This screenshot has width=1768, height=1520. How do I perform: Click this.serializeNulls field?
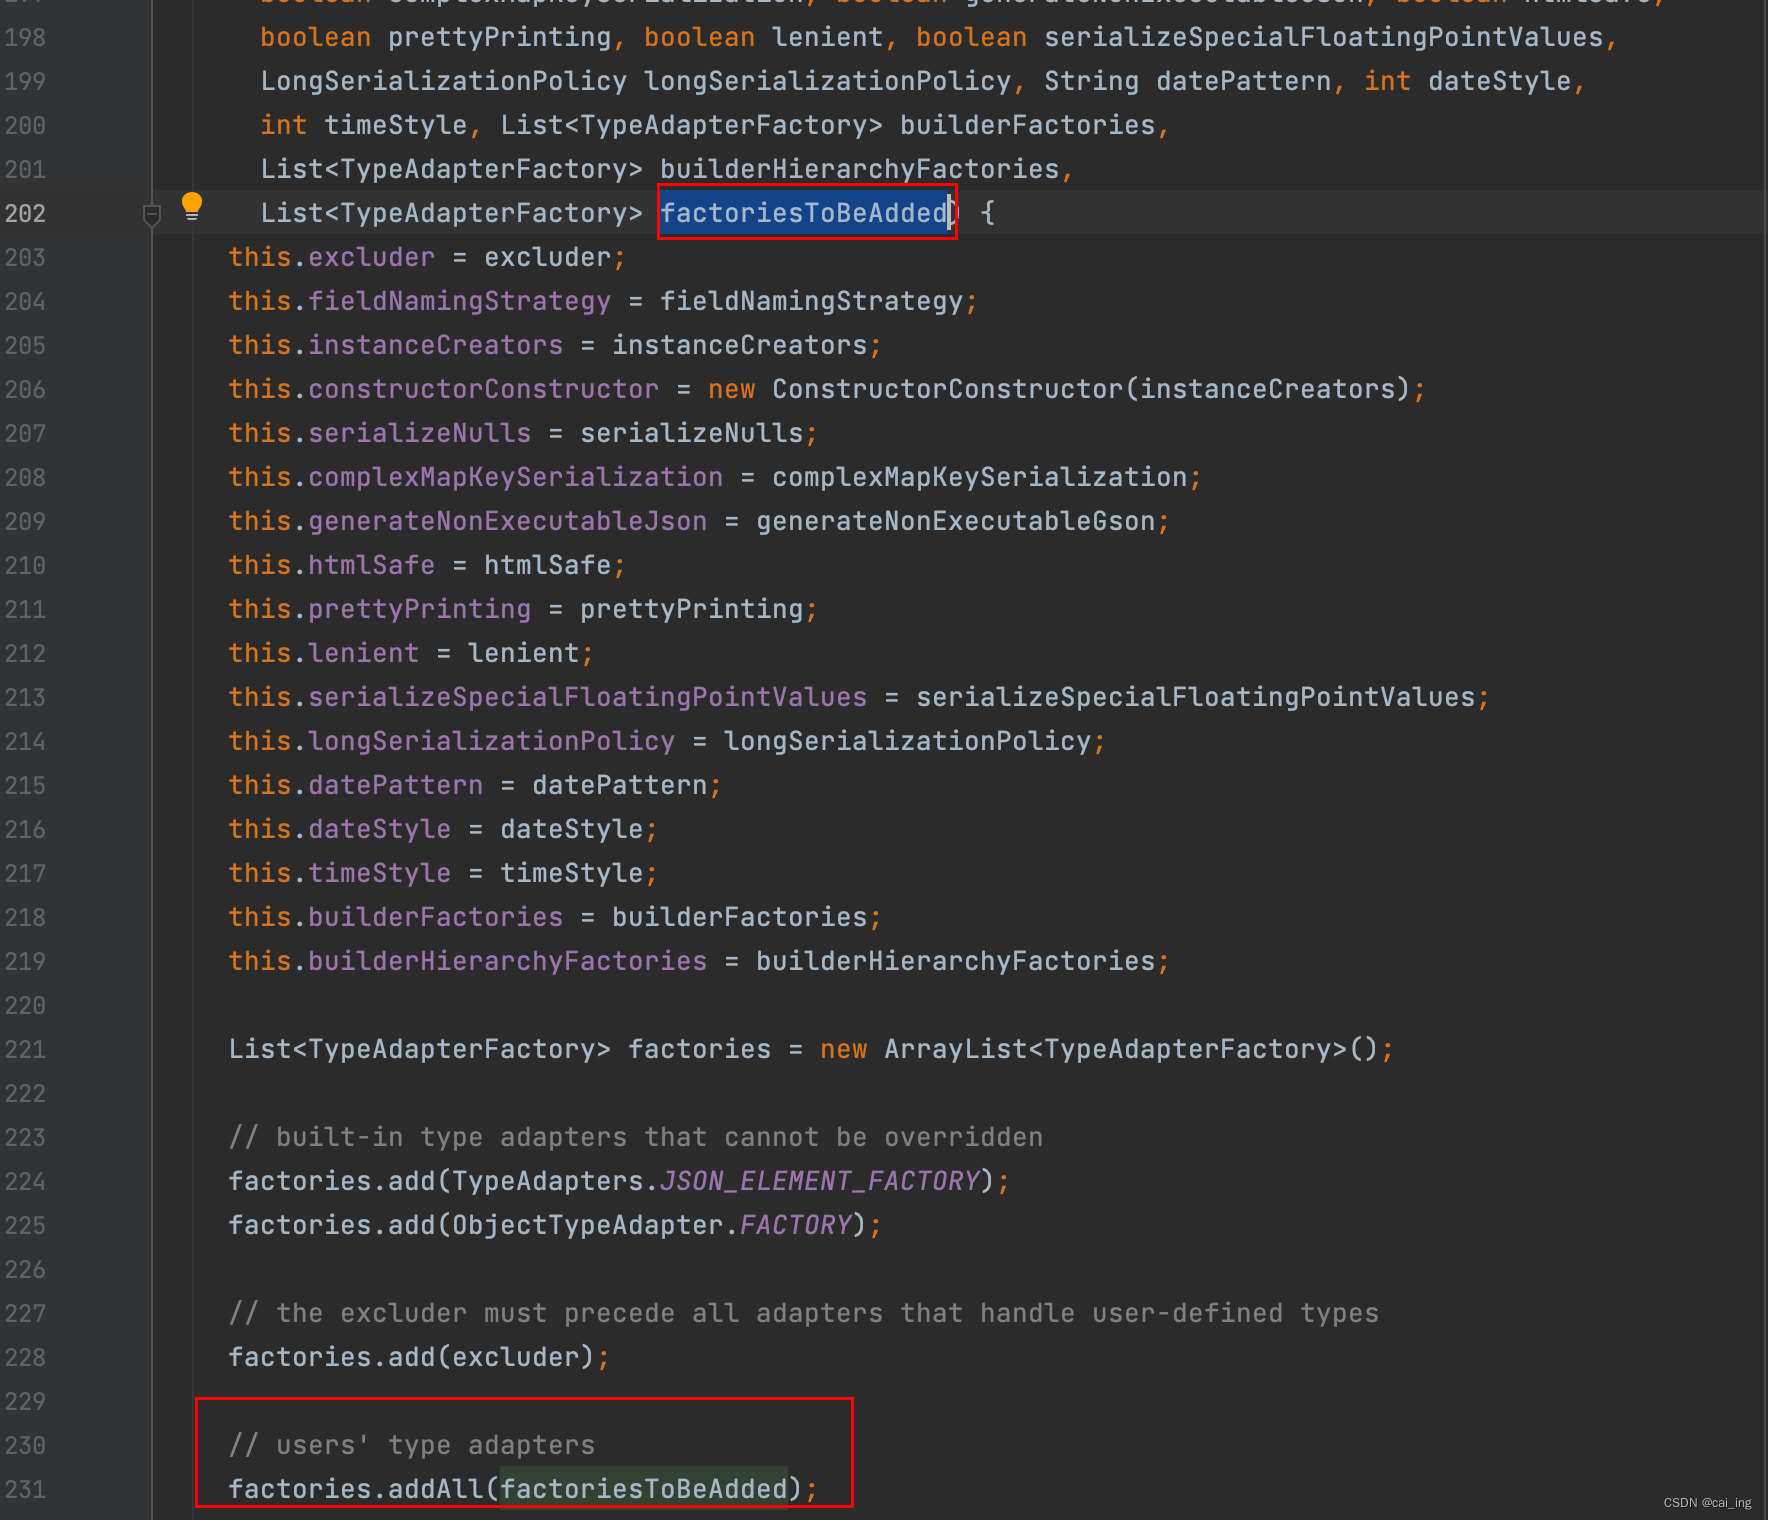[x=380, y=433]
